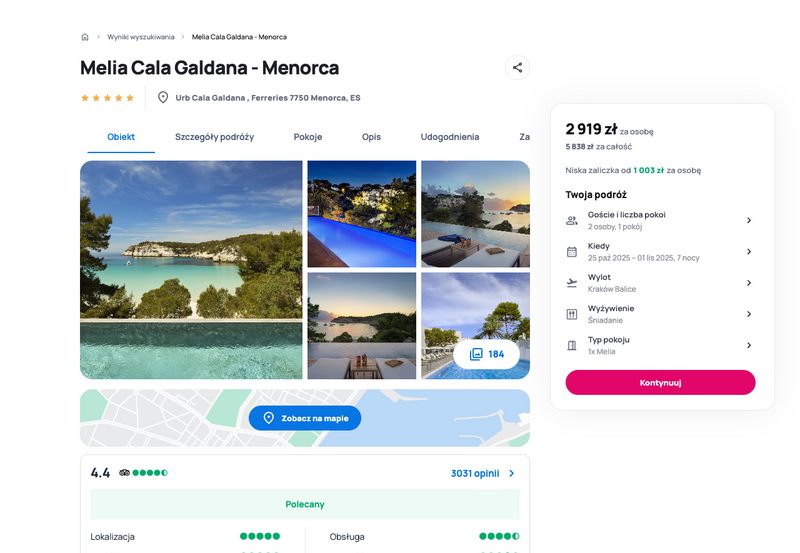800x553 pixels.
Task: Click the home icon in breadcrumb
Action: click(85, 37)
